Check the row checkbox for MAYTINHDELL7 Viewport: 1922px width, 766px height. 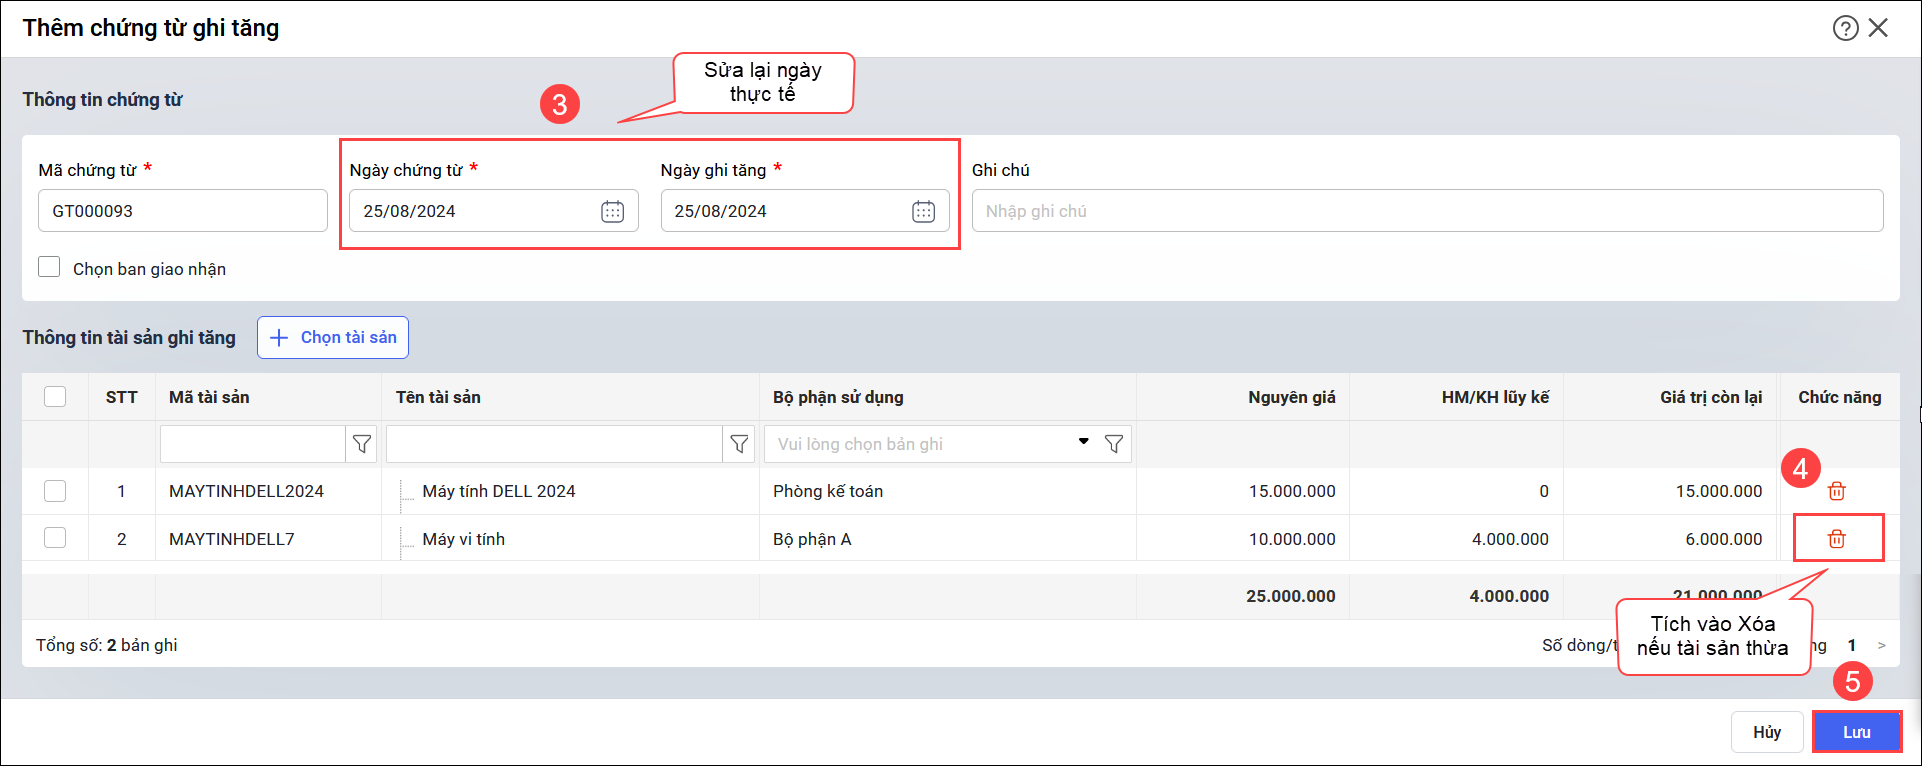[x=55, y=538]
